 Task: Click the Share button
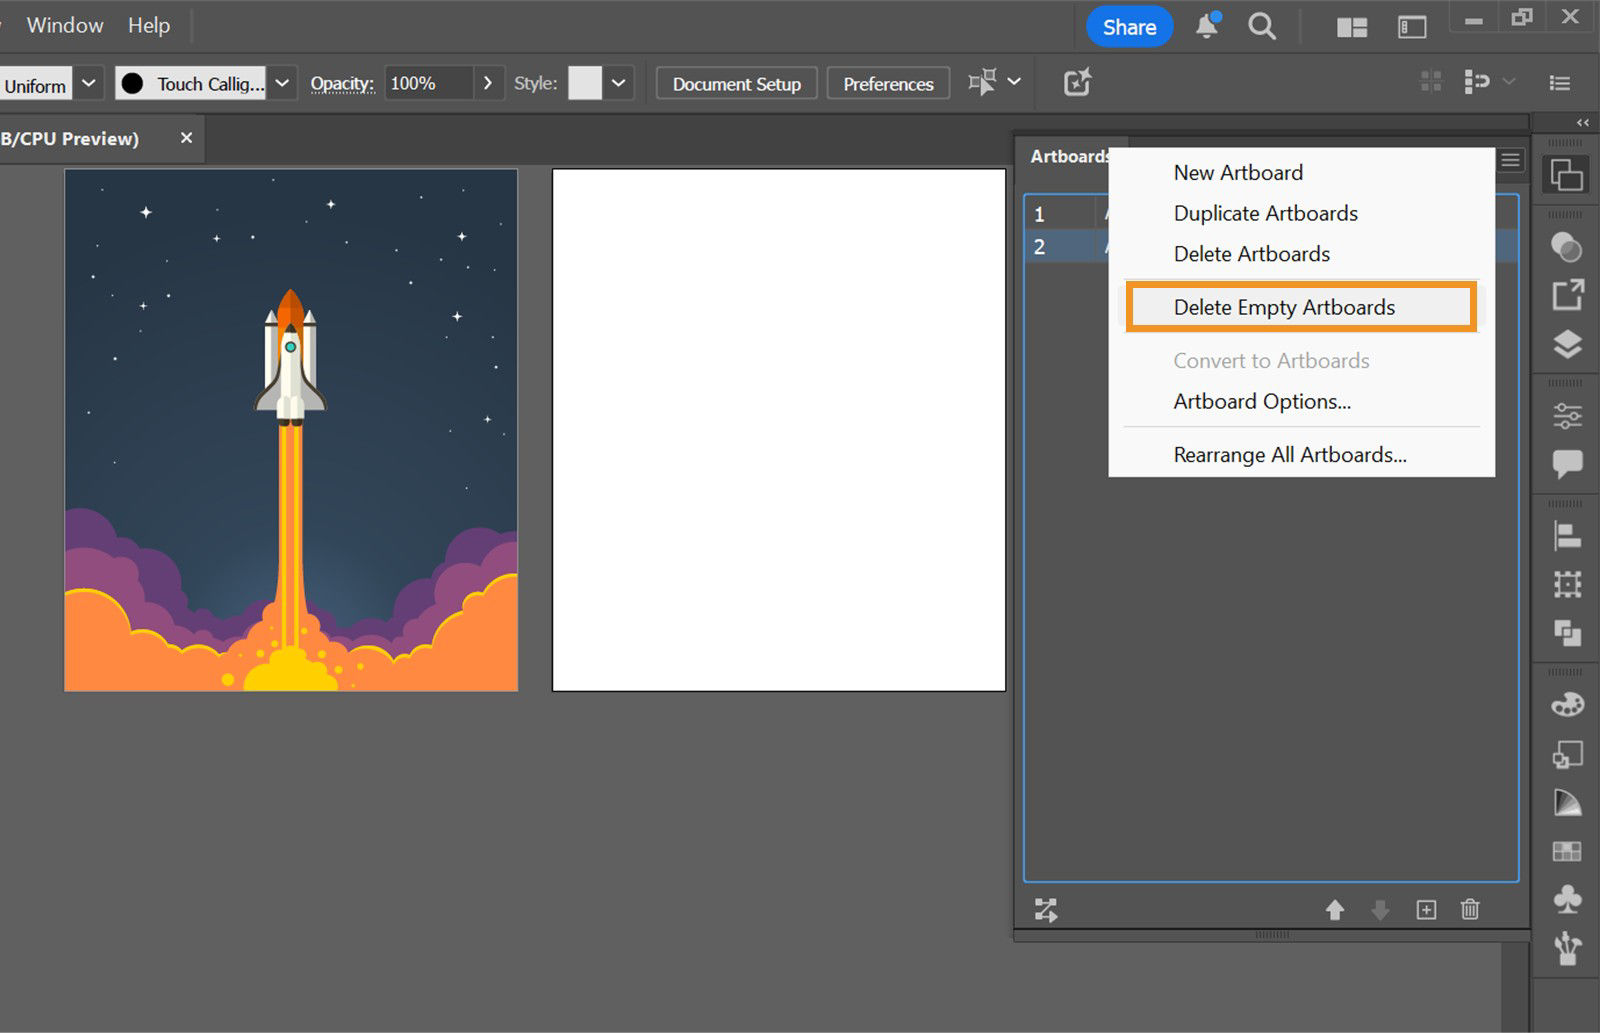tap(1129, 27)
